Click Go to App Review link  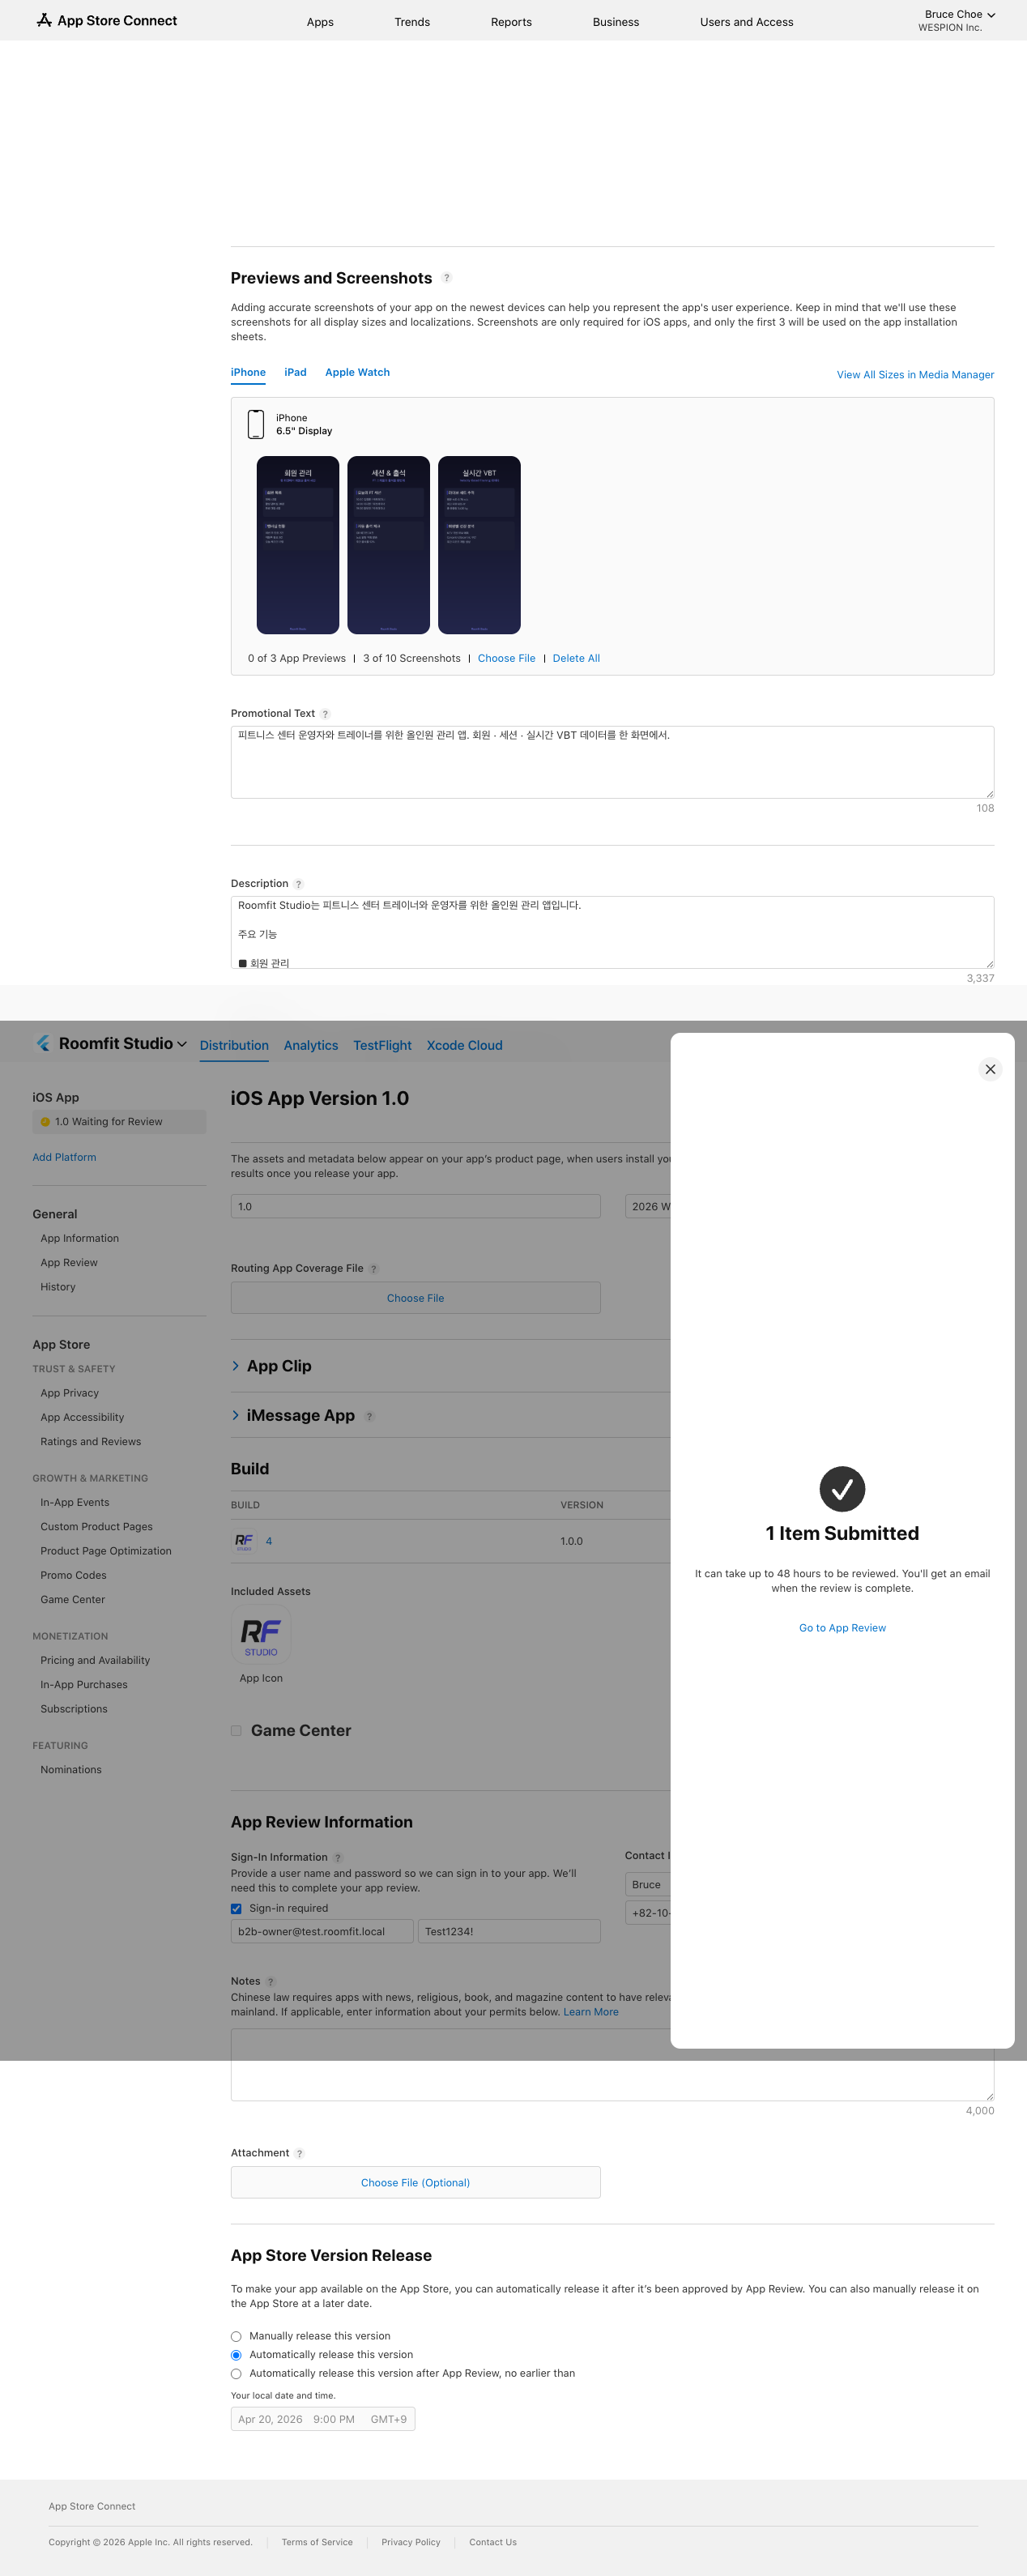tap(842, 1628)
